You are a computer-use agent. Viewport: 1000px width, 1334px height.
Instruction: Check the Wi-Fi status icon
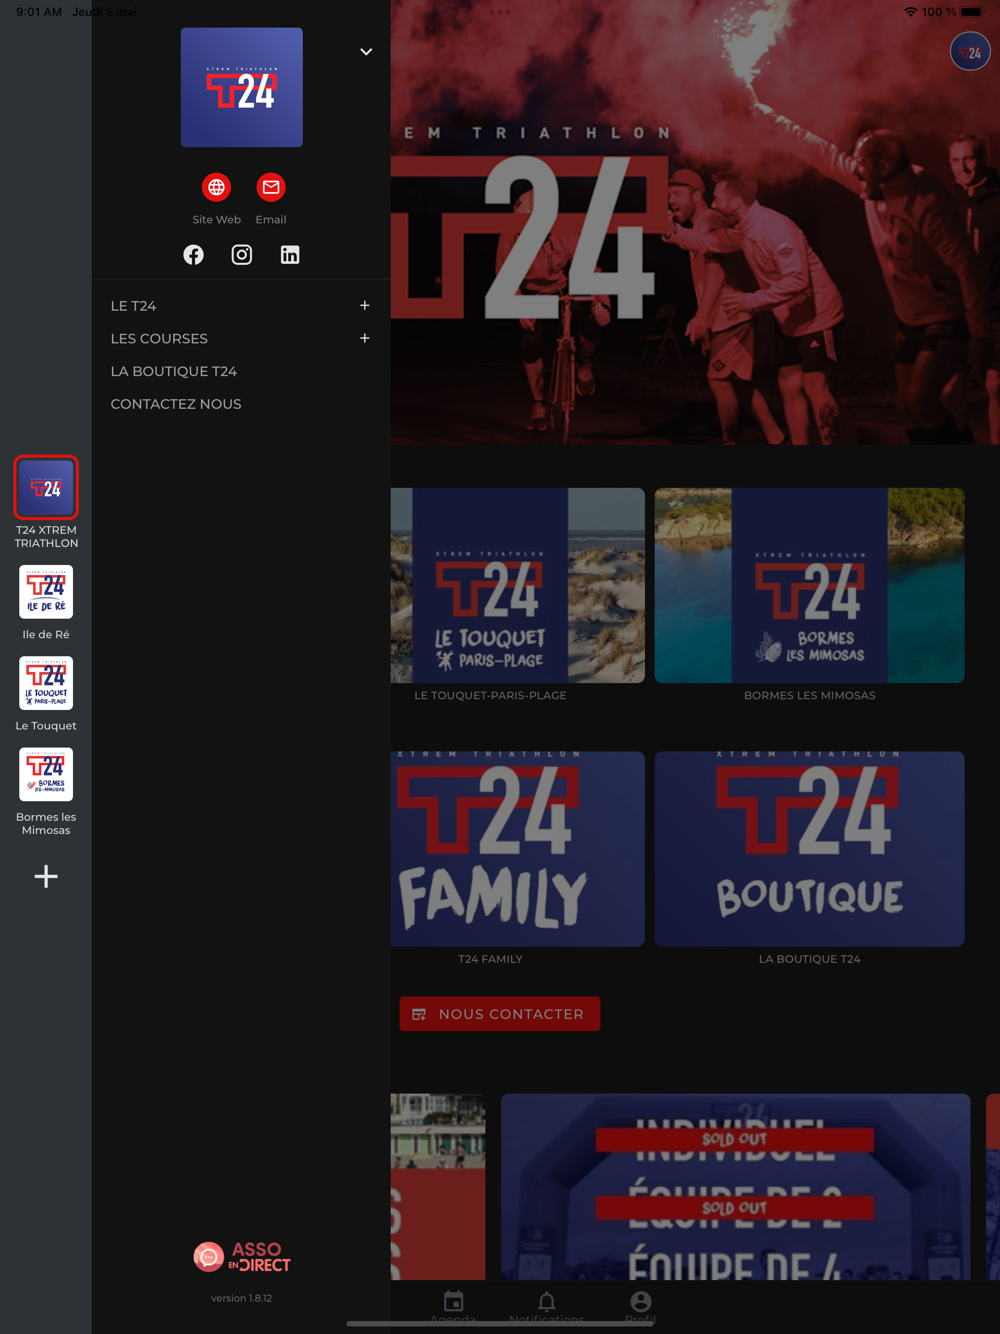(910, 12)
